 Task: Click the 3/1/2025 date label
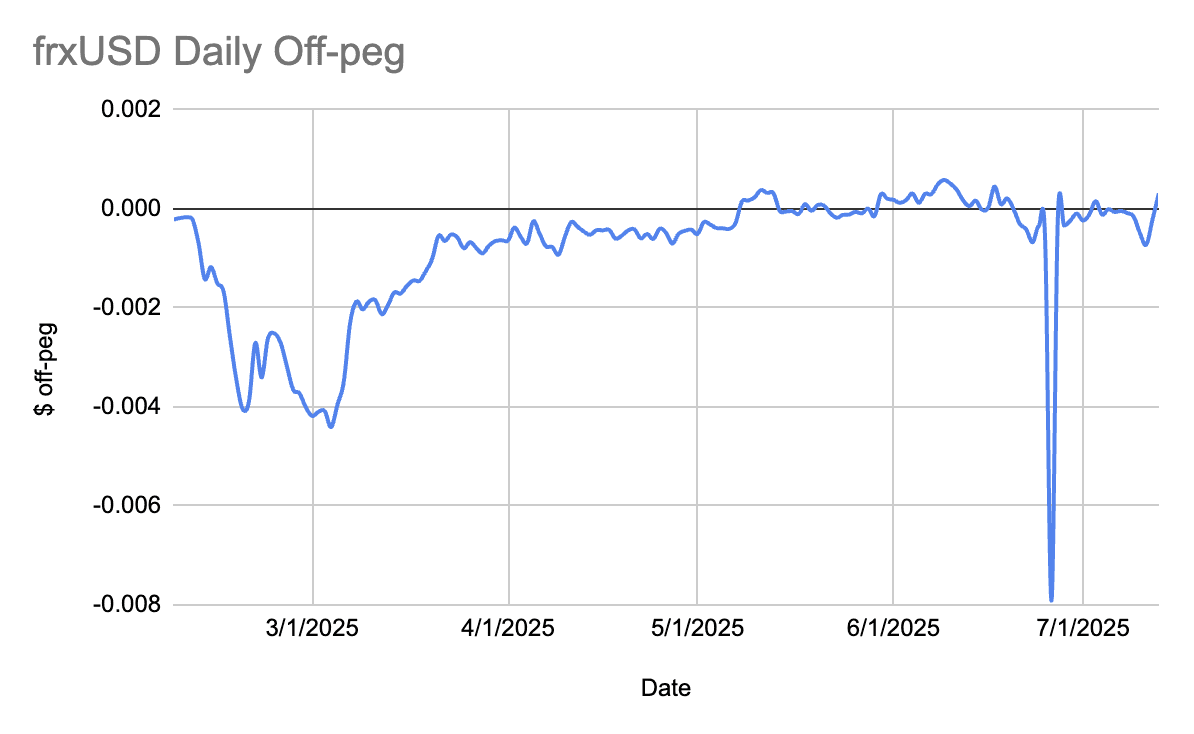tap(313, 629)
